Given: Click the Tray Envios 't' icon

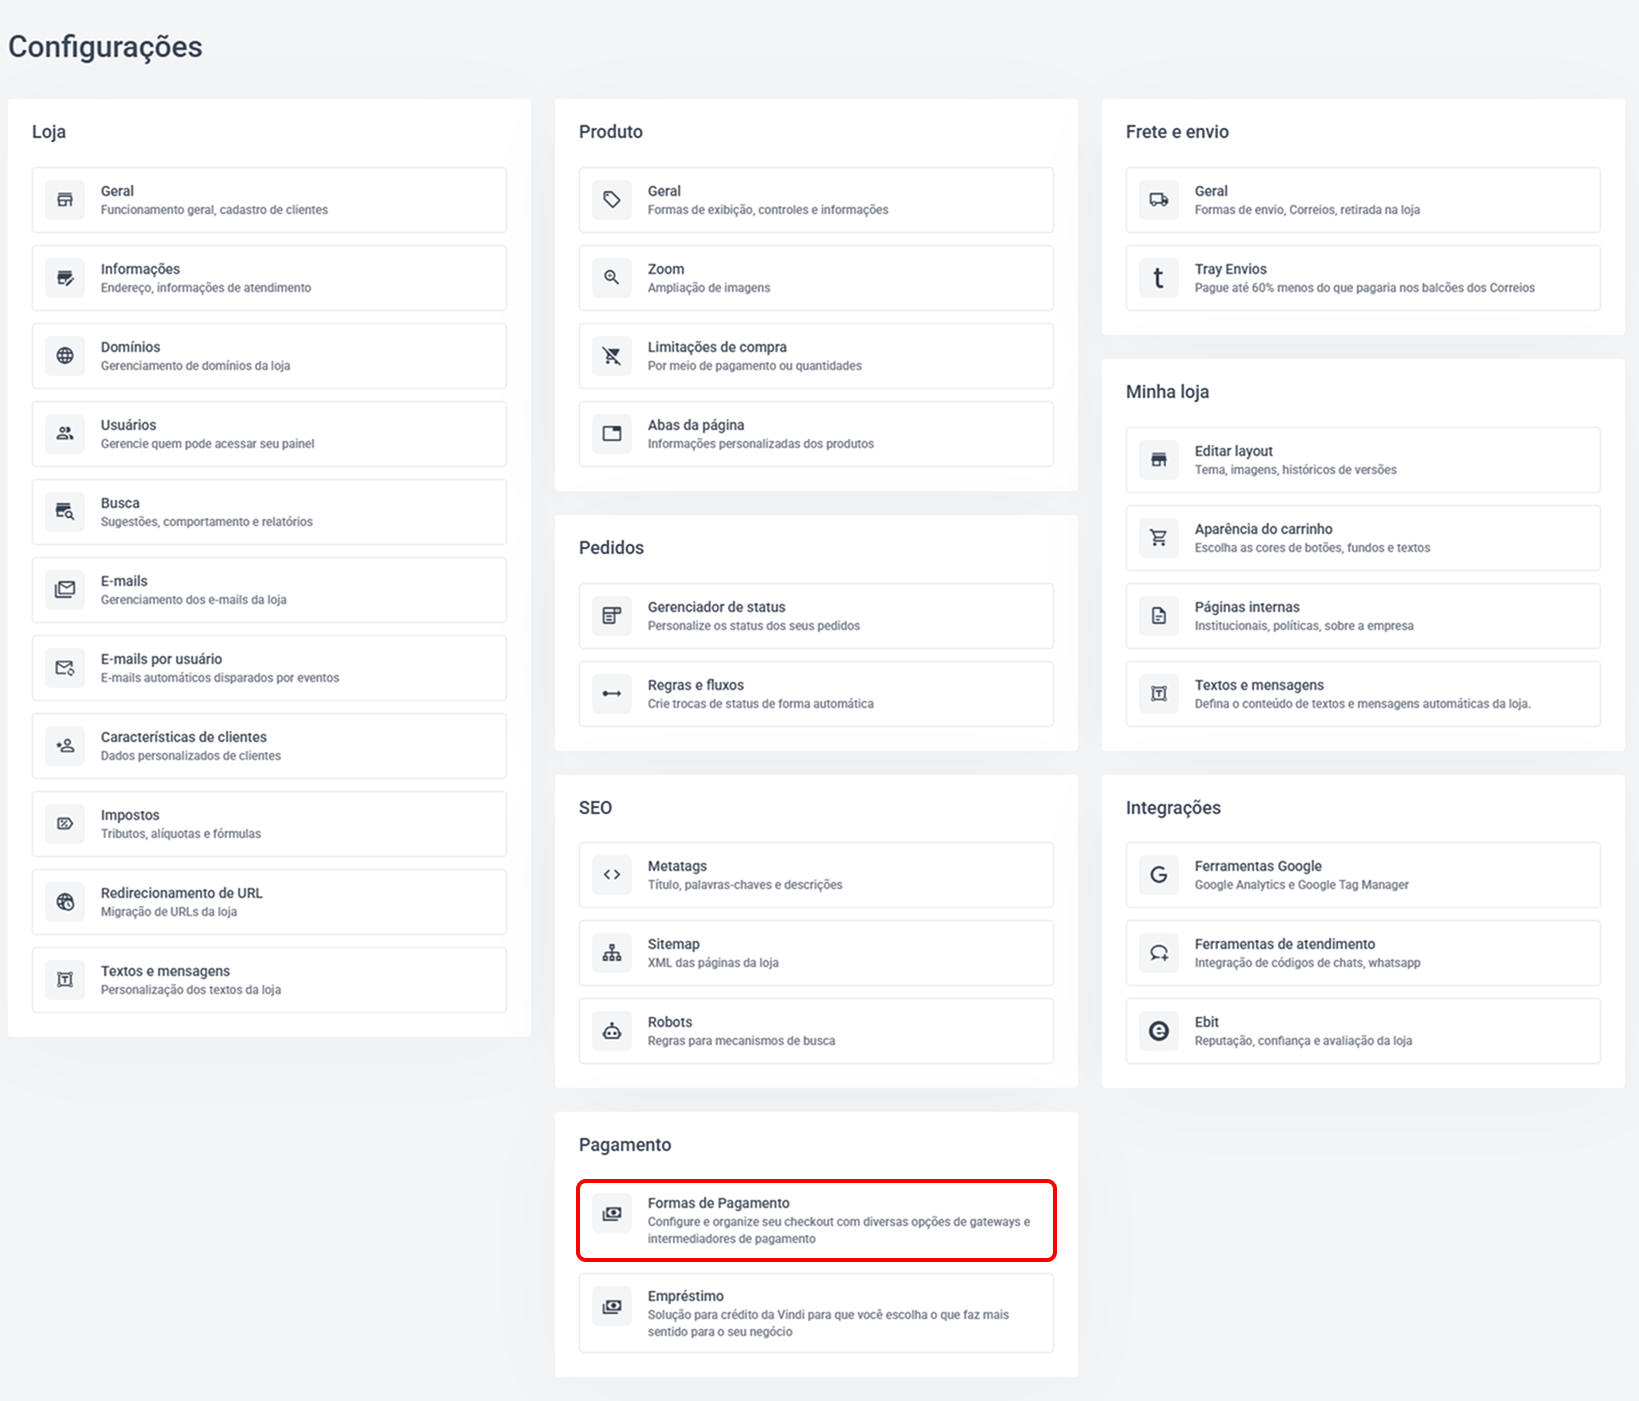Looking at the screenshot, I should (1159, 278).
